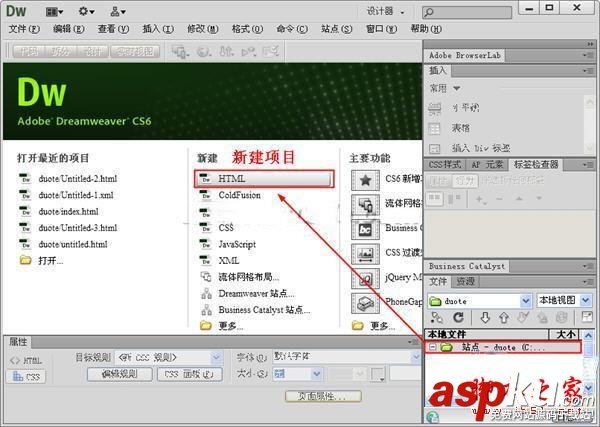The image size is (600, 427).
Task: Open the 编辑(E) menu
Action: click(x=68, y=29)
